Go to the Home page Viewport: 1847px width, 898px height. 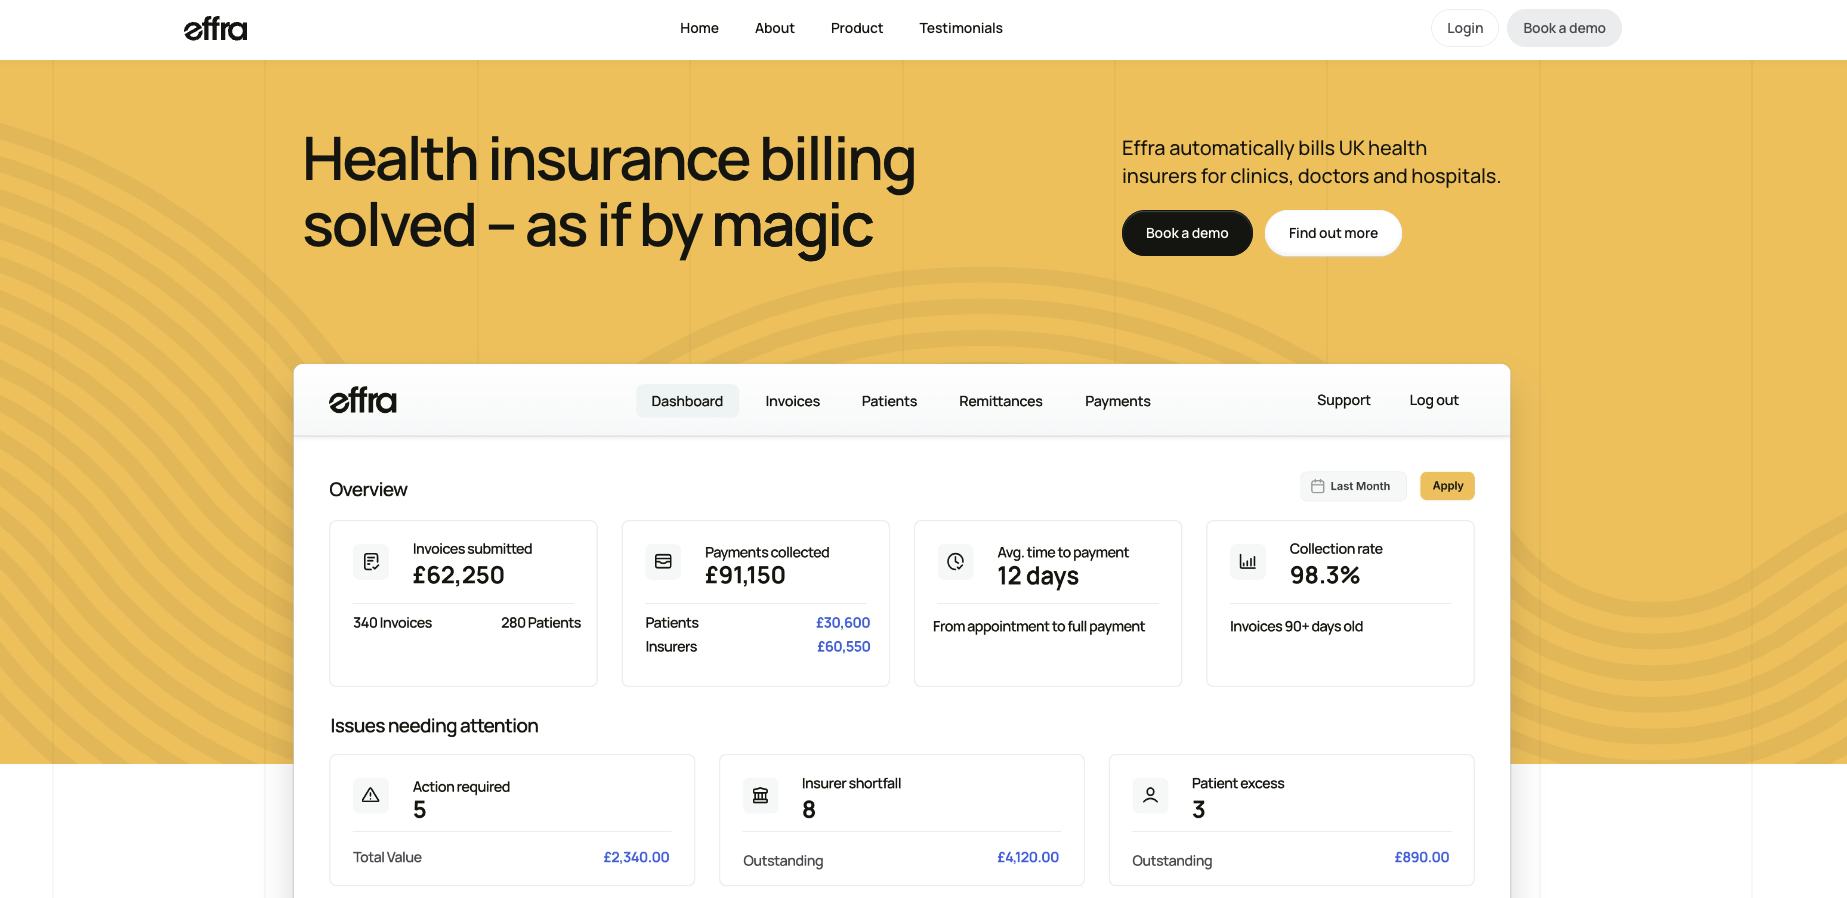pyautogui.click(x=699, y=28)
